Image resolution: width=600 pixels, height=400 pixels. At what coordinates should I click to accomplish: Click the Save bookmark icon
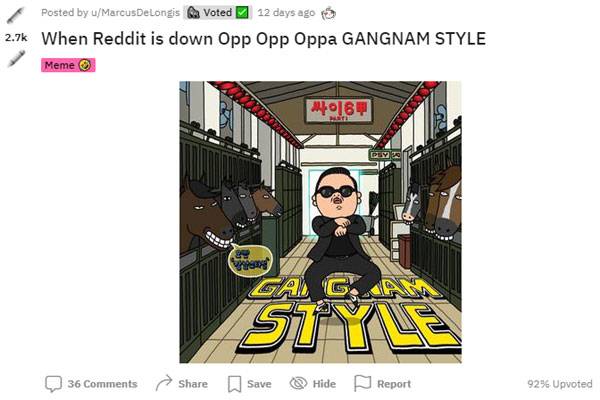click(235, 384)
